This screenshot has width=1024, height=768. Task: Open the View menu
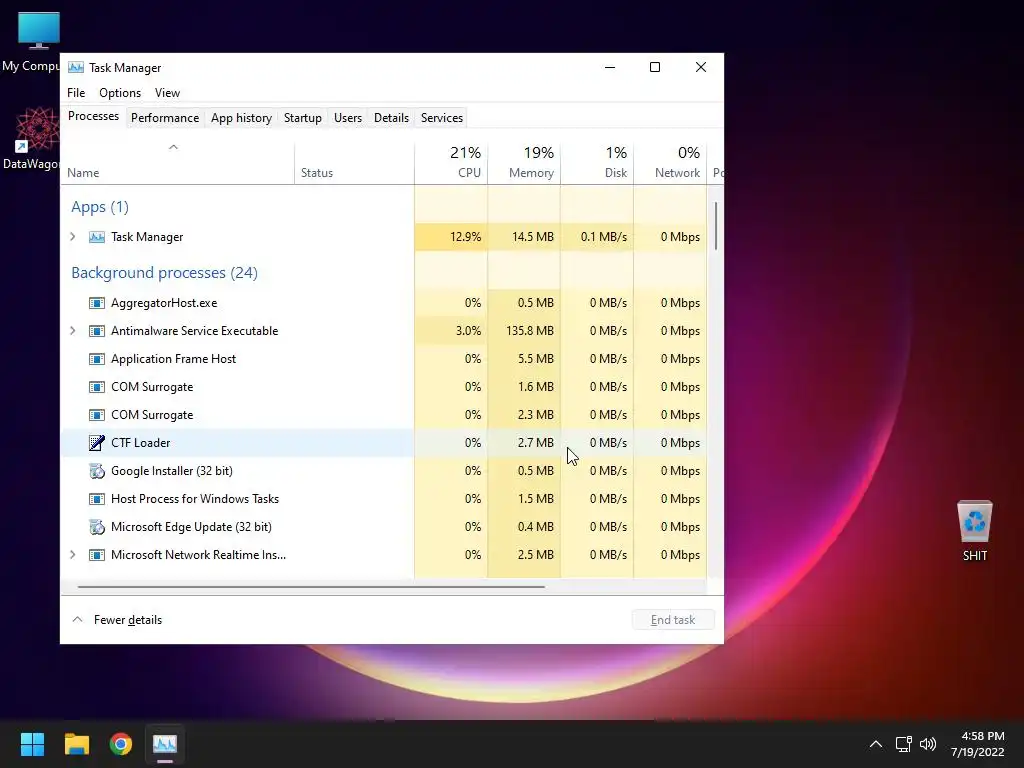(167, 93)
